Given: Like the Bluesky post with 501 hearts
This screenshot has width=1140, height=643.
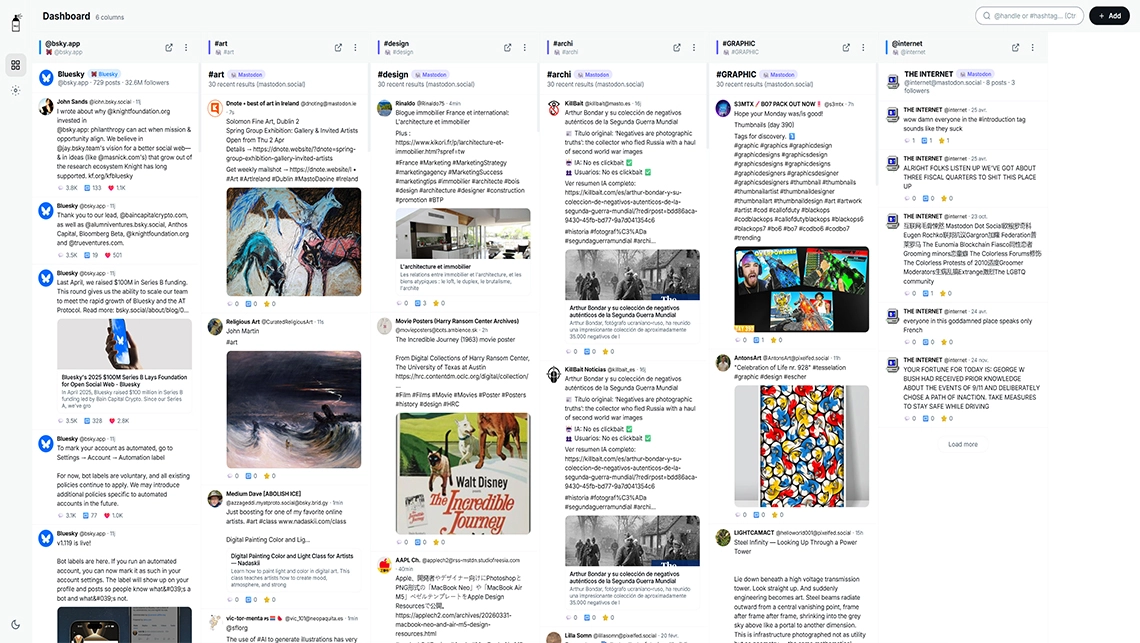Looking at the screenshot, I should click(x=113, y=255).
